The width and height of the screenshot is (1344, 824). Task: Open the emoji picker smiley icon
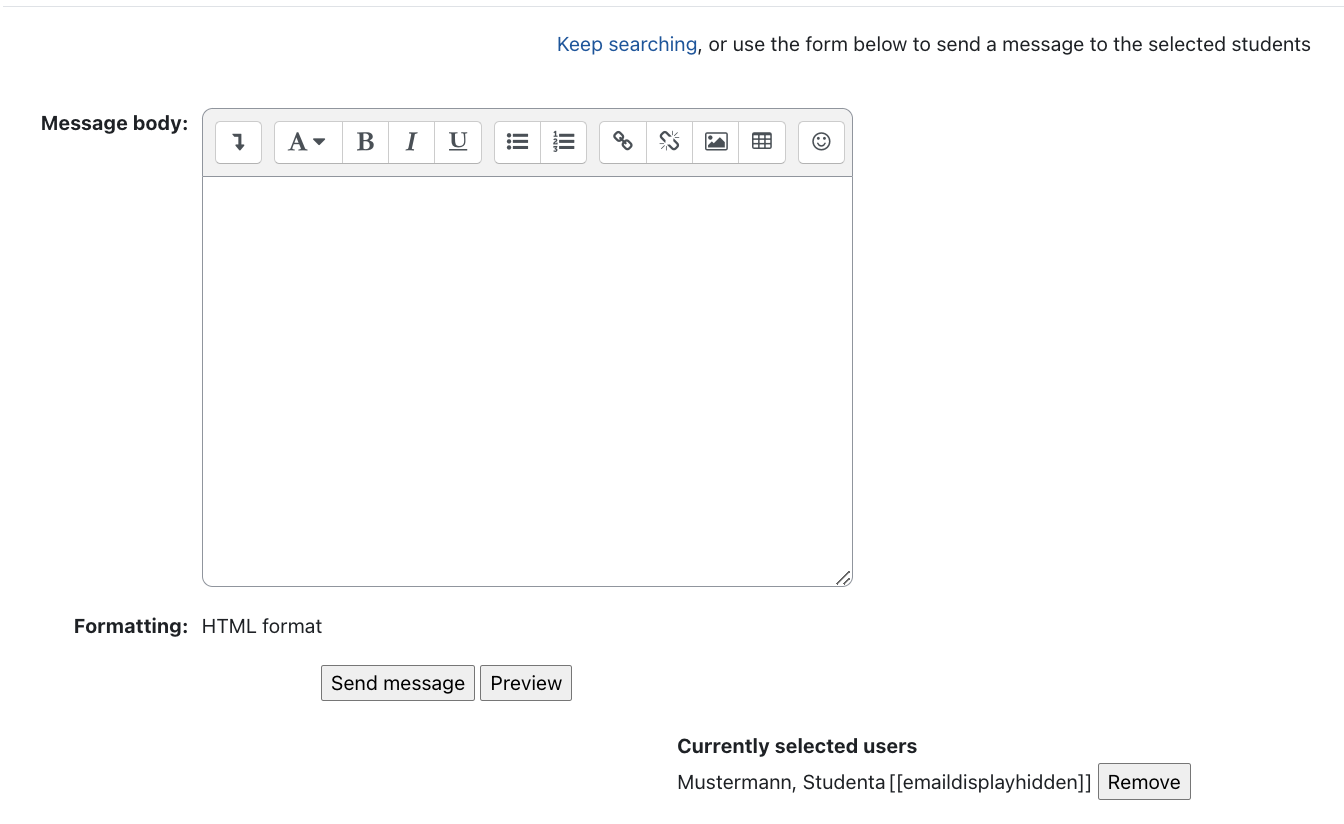(821, 142)
